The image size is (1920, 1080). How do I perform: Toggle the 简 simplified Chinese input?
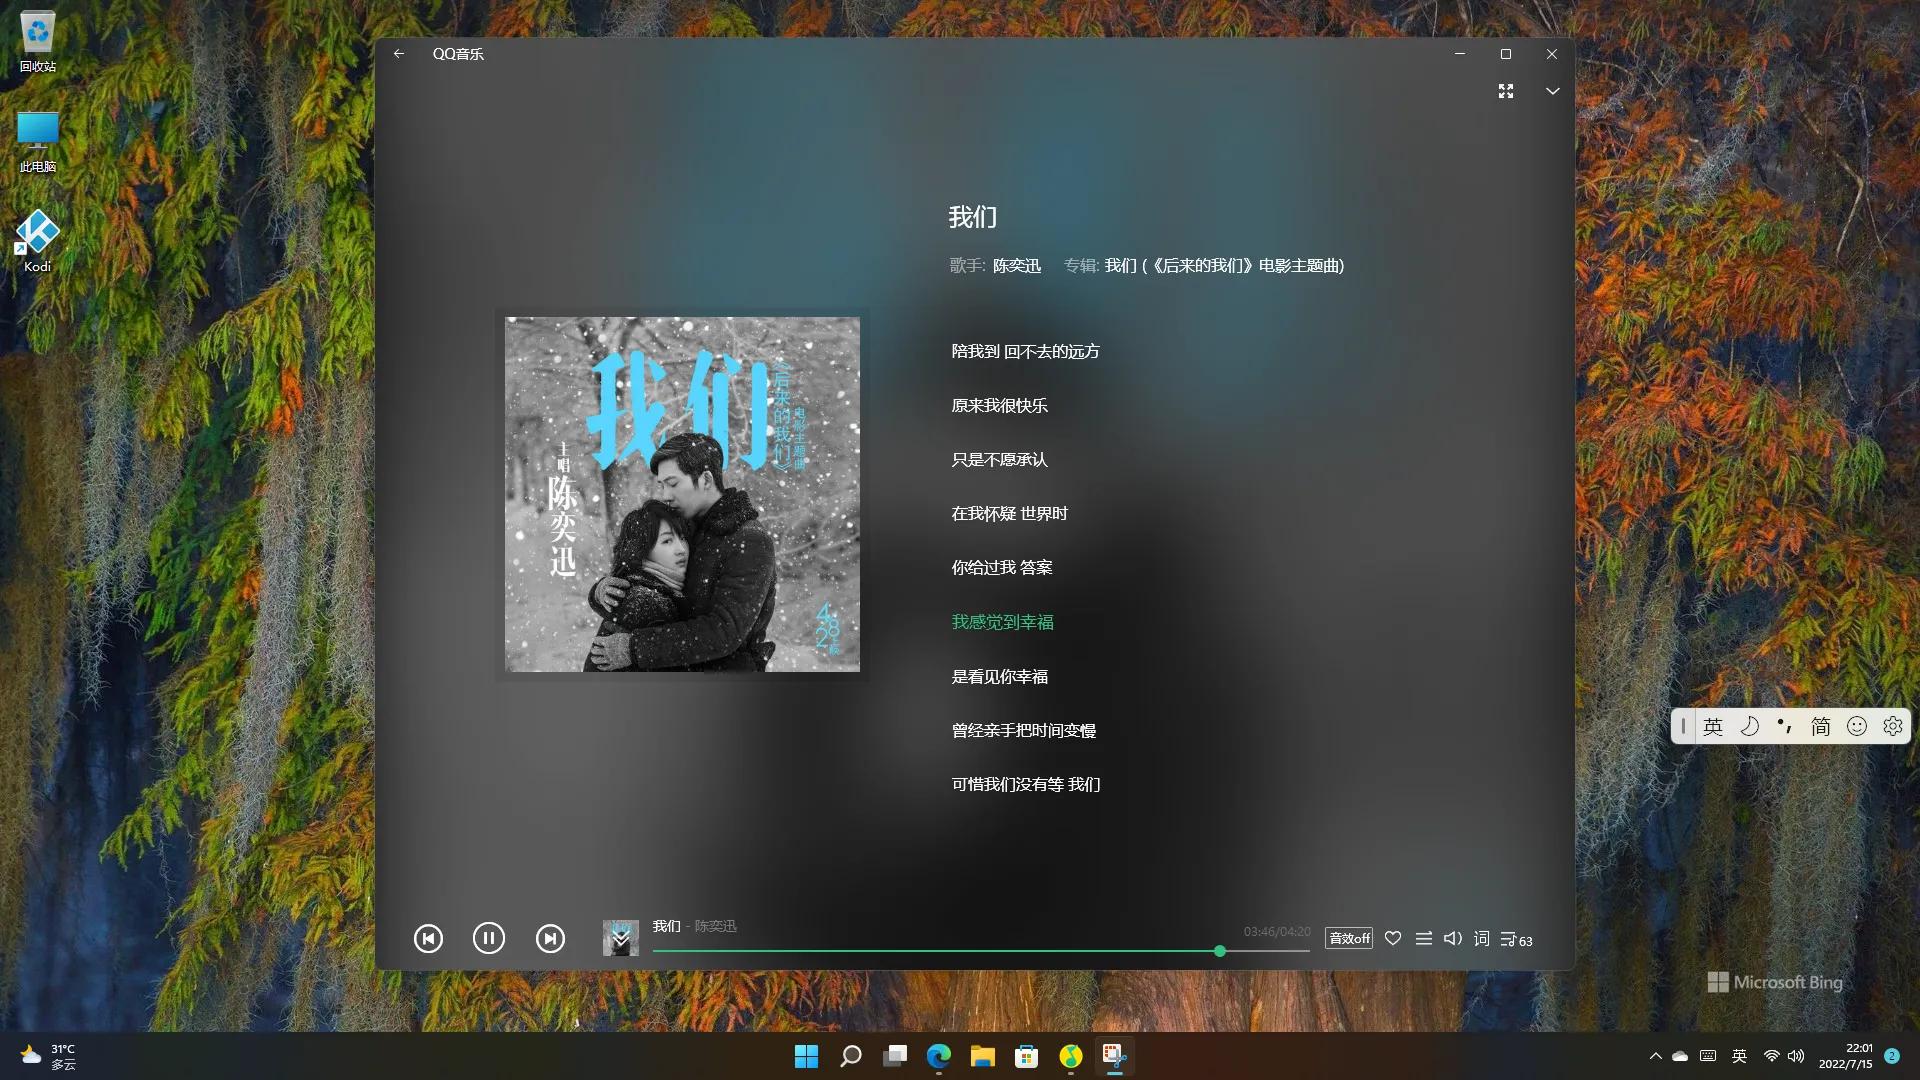click(1821, 727)
